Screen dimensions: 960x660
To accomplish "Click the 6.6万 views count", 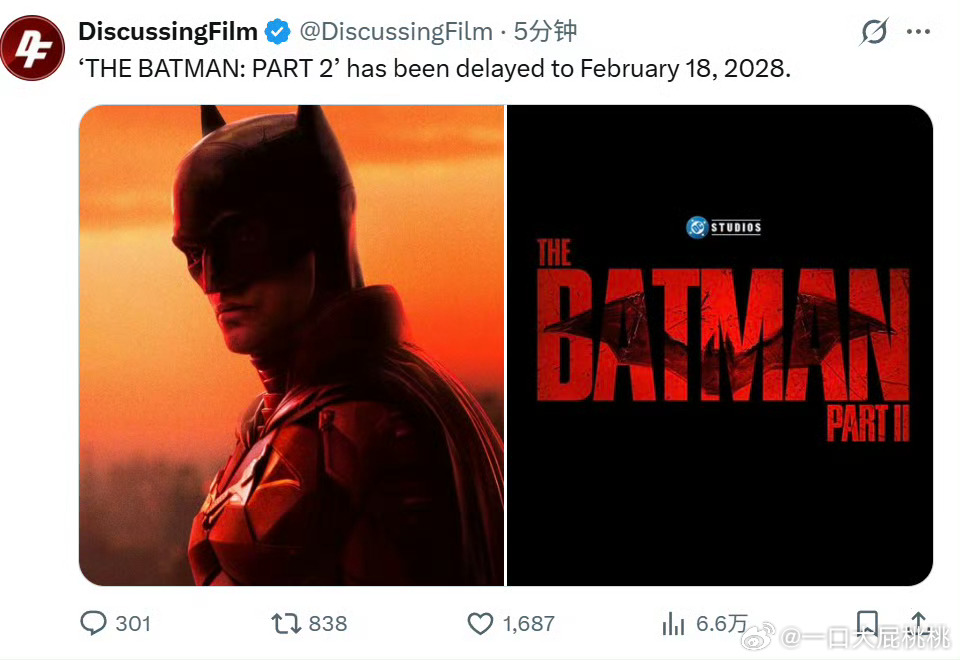I will [x=722, y=623].
